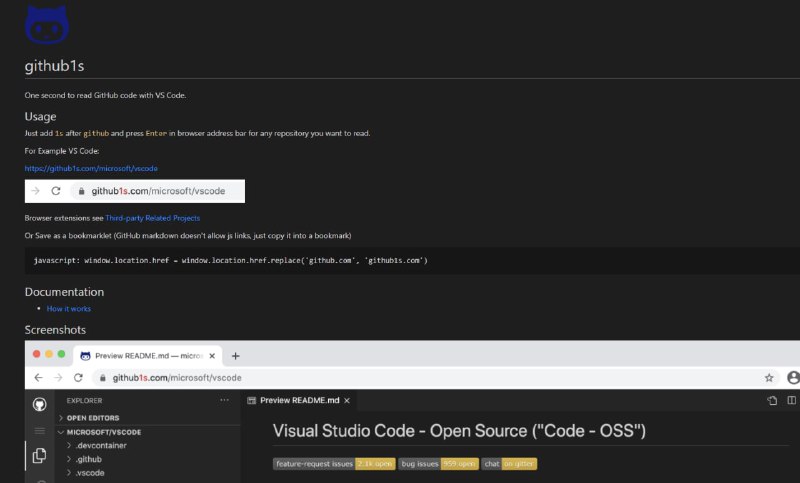Open the hamburger menu in activity bar
The height and width of the screenshot is (483, 800).
(40, 431)
